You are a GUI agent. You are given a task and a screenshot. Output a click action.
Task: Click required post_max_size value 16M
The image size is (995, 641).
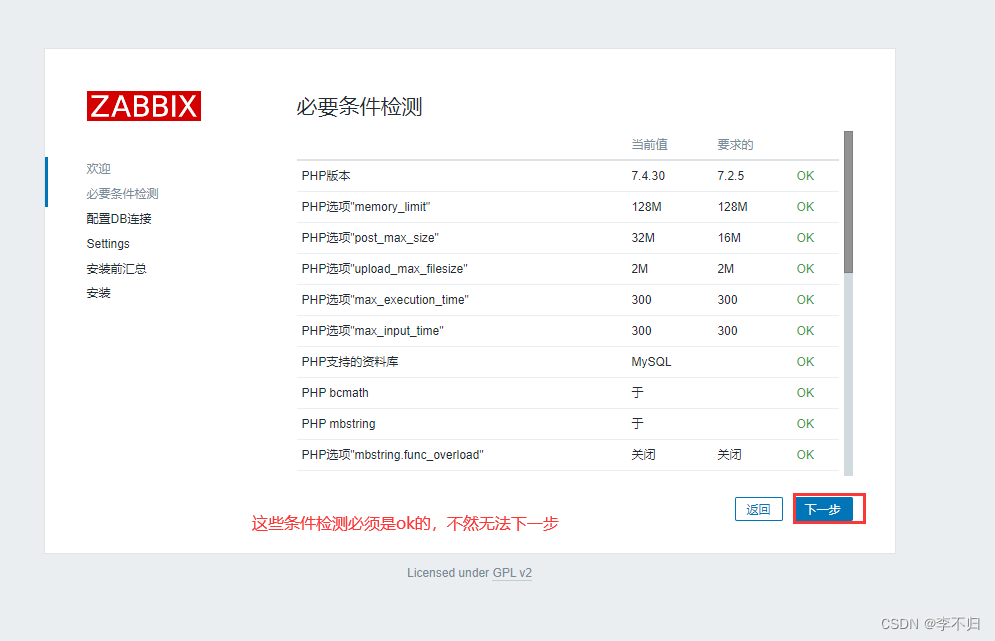729,238
